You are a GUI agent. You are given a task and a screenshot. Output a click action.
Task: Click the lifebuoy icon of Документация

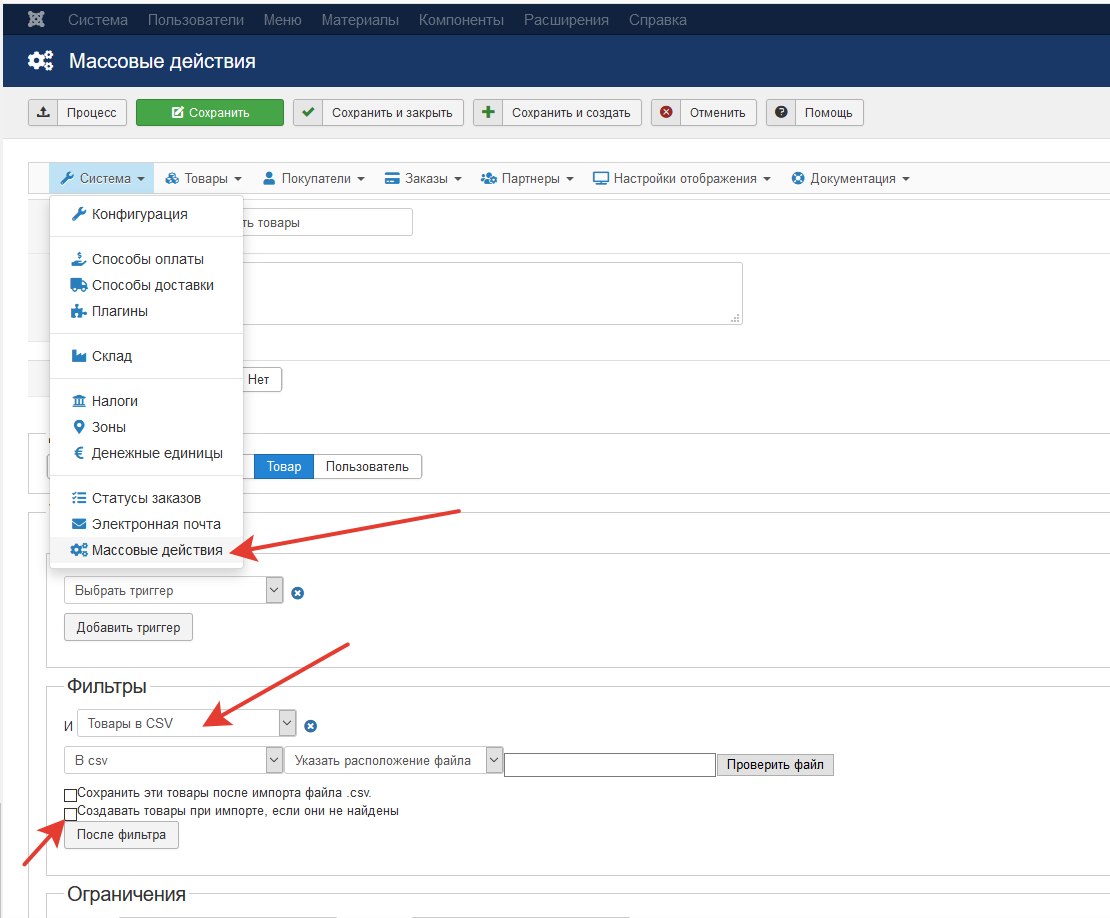pyautogui.click(x=798, y=178)
